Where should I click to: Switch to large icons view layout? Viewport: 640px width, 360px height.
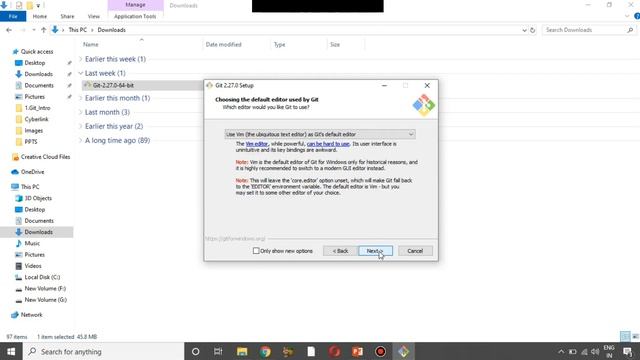[635, 337]
